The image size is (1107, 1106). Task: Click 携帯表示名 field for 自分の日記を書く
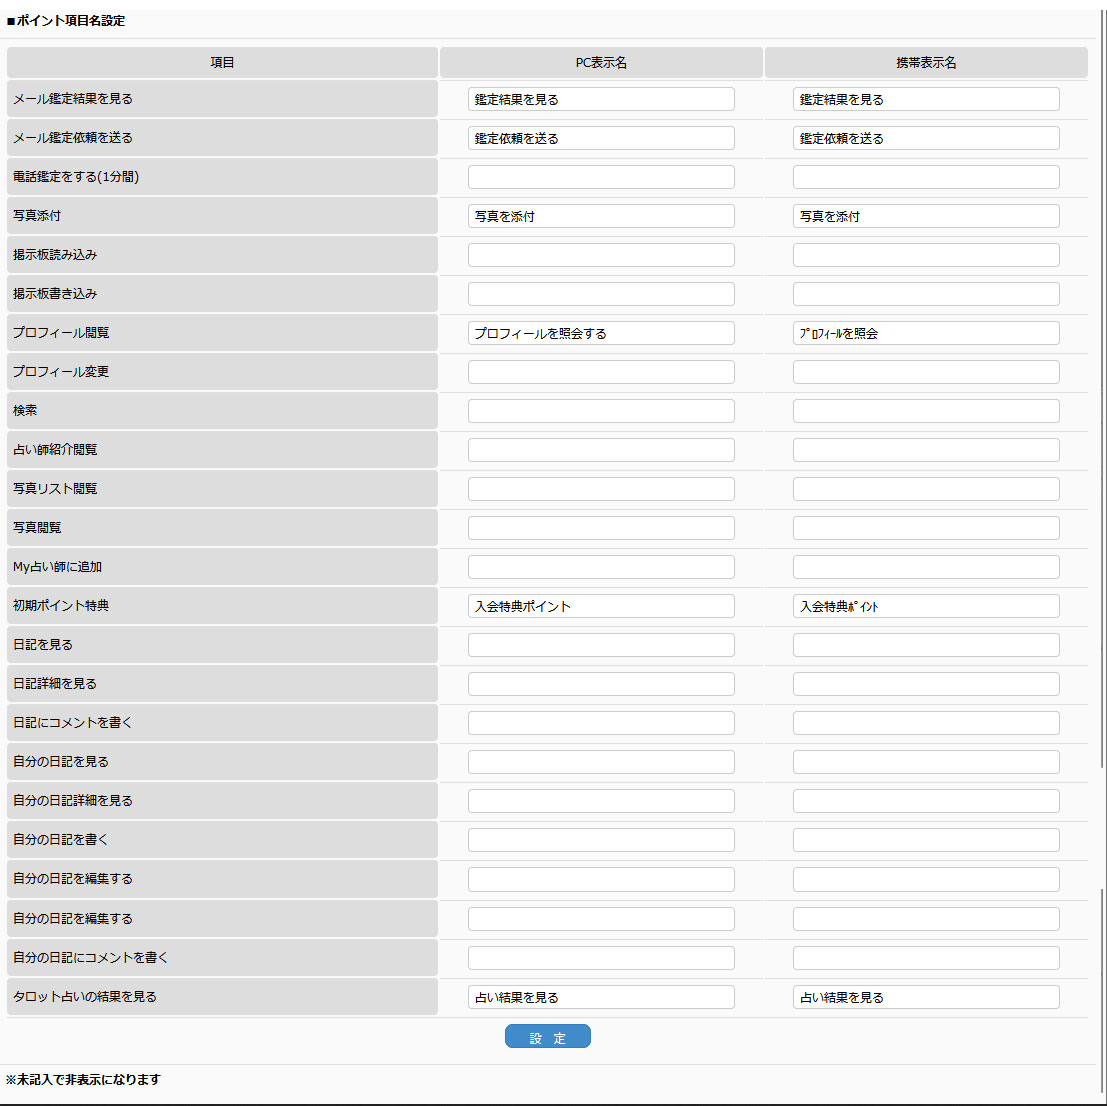click(926, 840)
